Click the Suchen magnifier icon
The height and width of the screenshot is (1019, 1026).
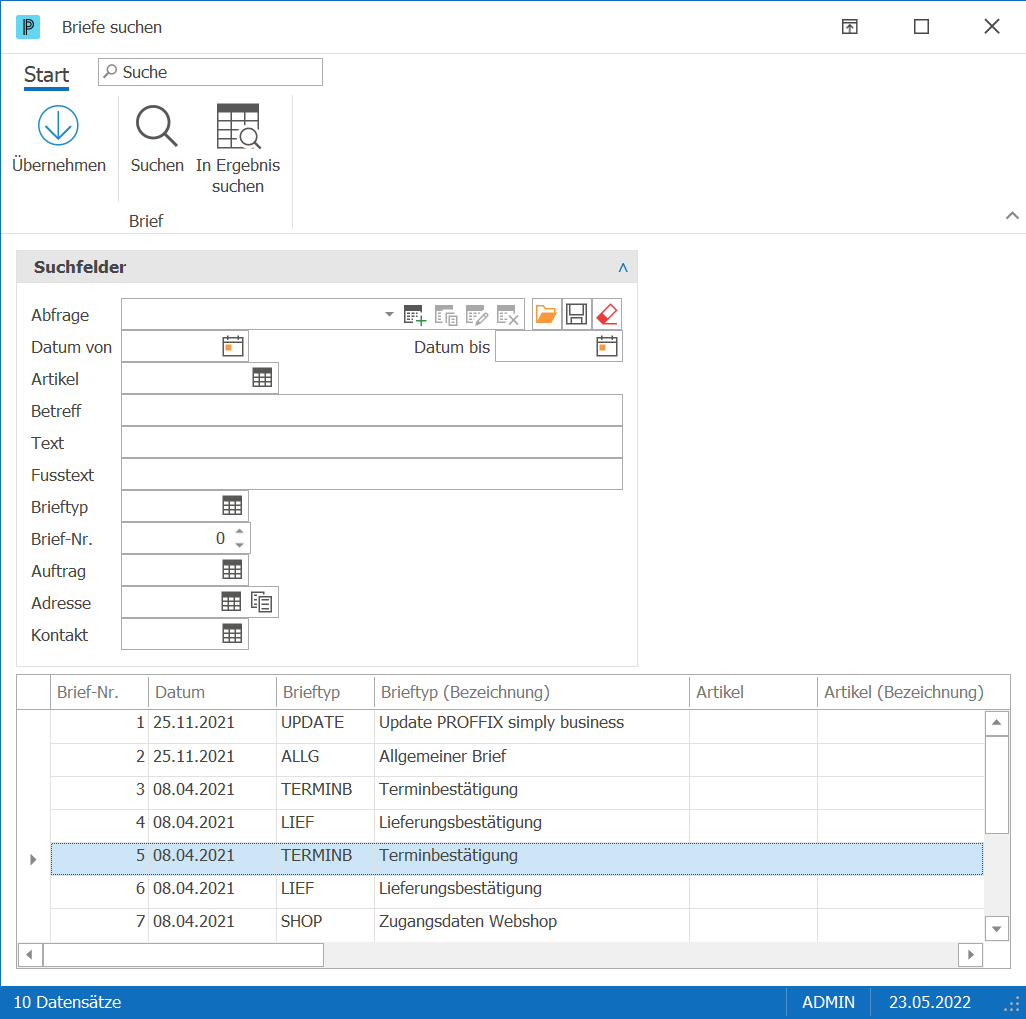156,125
